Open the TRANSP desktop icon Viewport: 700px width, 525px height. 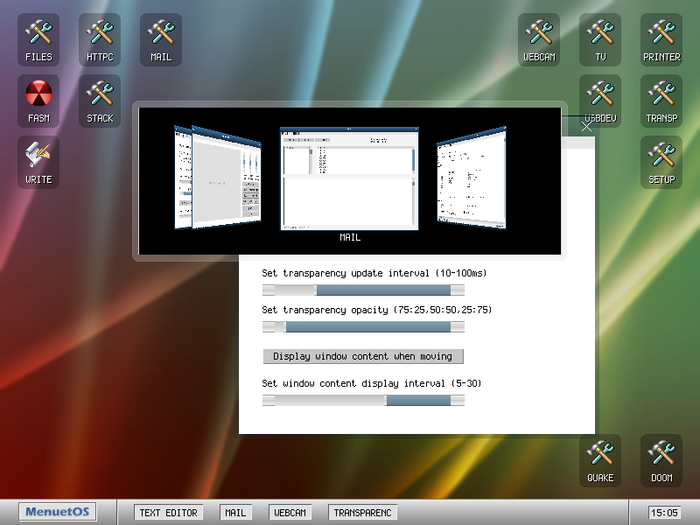point(661,100)
